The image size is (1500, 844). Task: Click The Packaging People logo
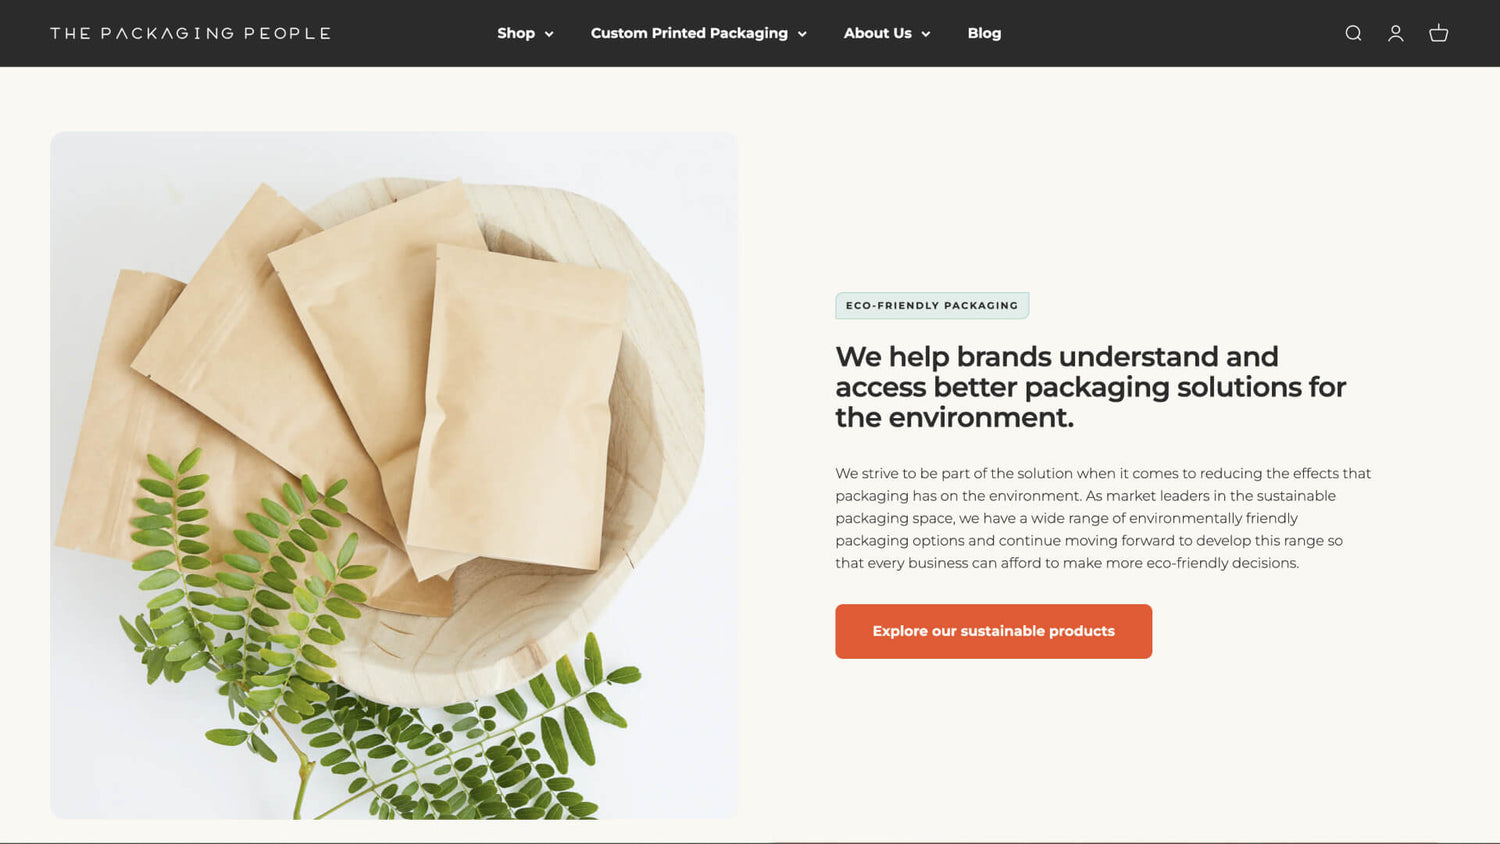click(190, 33)
